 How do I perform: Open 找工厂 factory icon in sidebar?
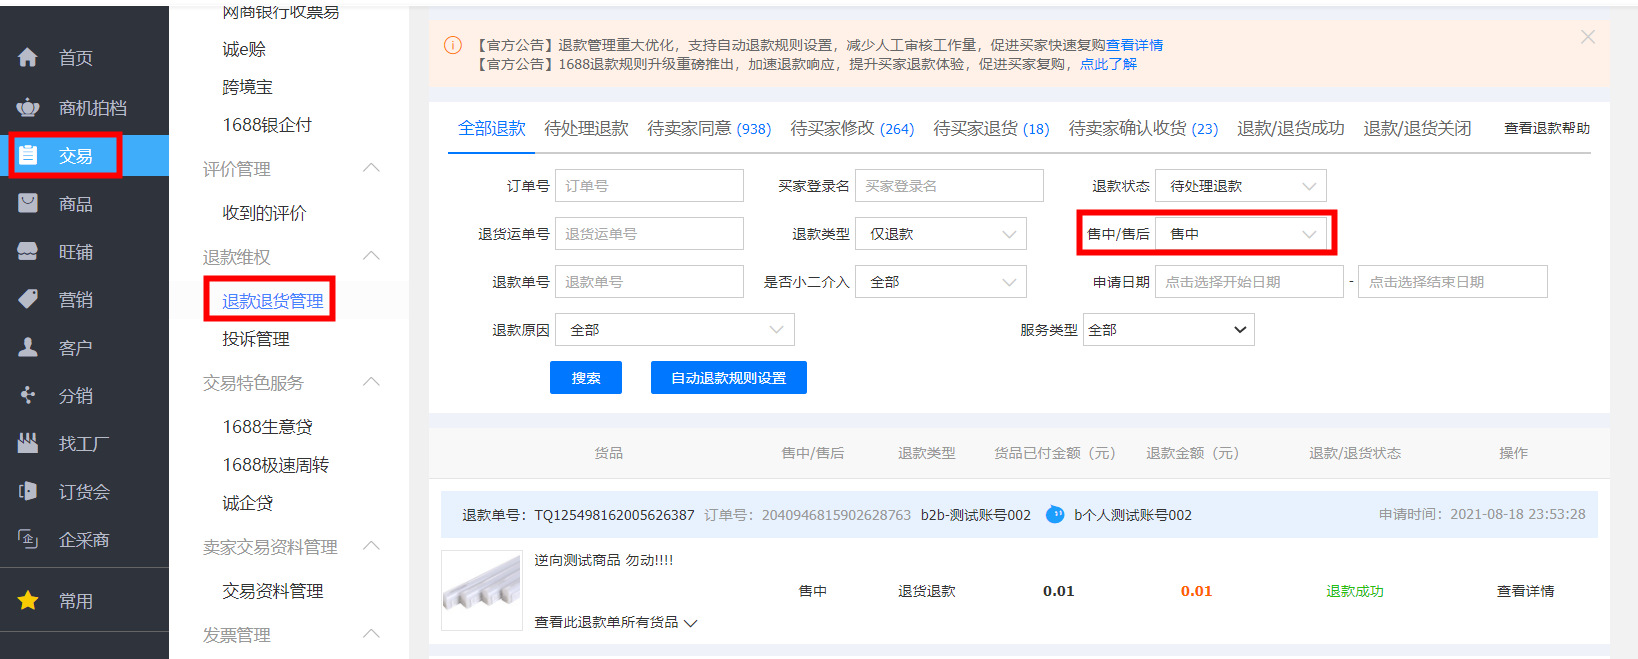pos(28,443)
